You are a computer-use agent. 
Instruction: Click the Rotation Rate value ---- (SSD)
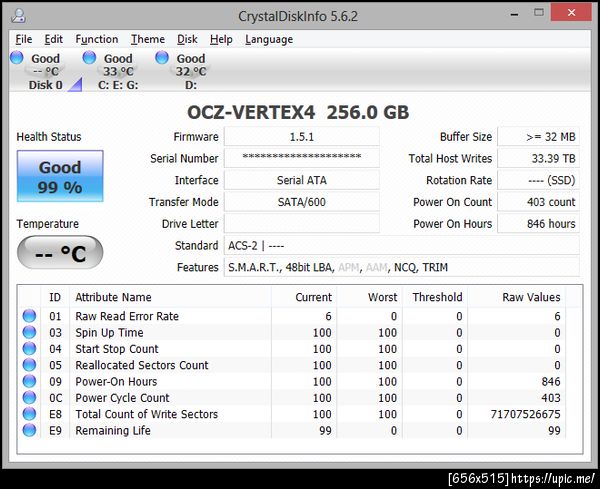[538, 180]
